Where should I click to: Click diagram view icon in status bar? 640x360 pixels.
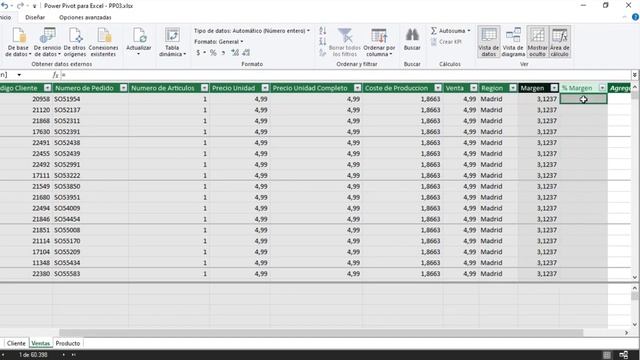pyautogui.click(x=624, y=355)
